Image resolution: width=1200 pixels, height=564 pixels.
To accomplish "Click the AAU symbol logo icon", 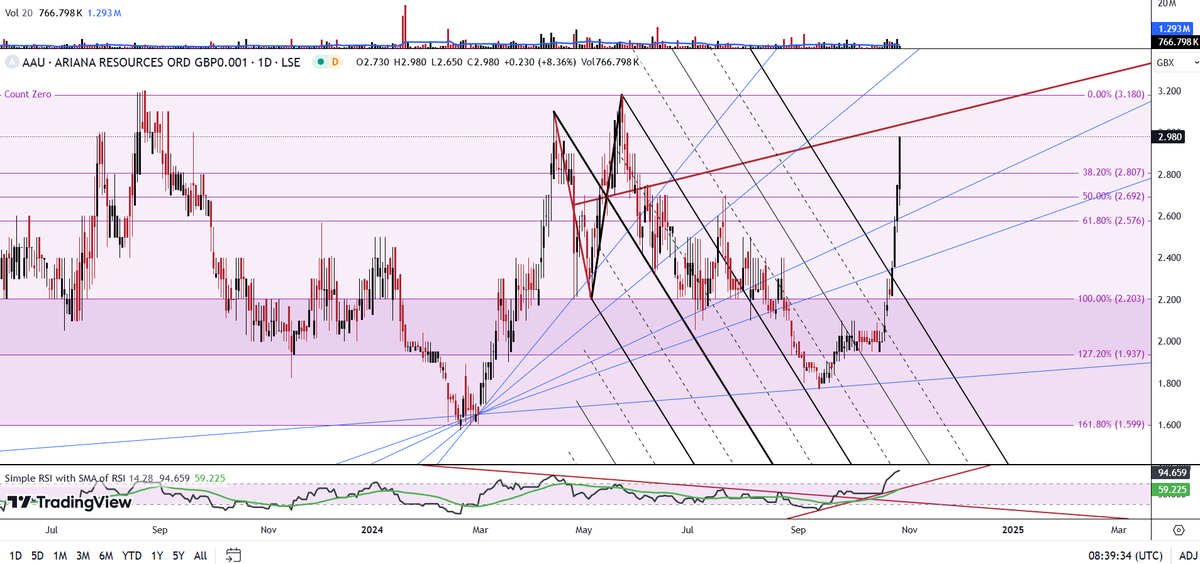I will (x=12, y=62).
